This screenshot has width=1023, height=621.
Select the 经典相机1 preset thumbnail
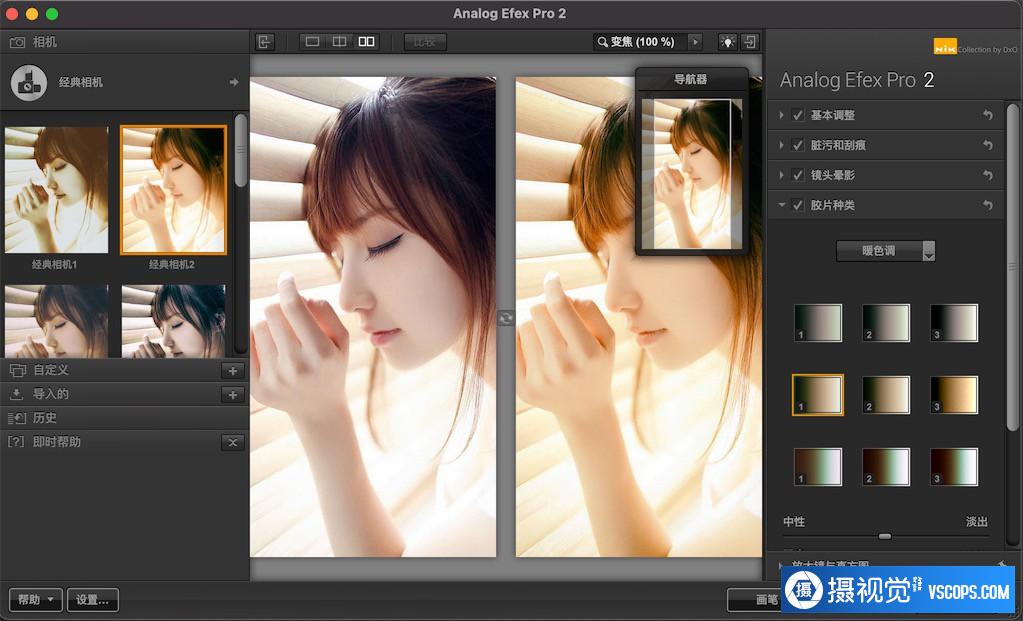[57, 190]
